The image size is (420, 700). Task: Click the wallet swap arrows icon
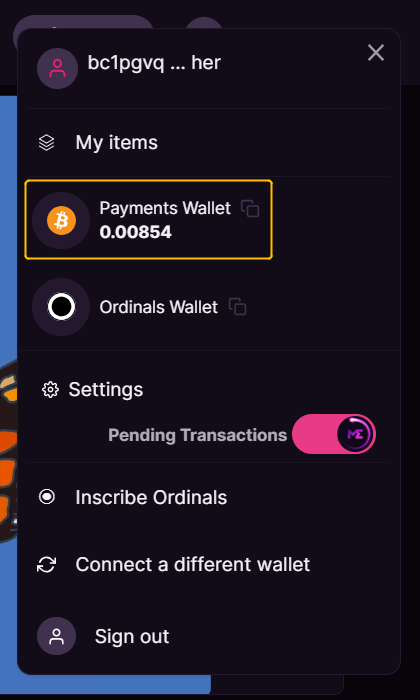point(46,565)
